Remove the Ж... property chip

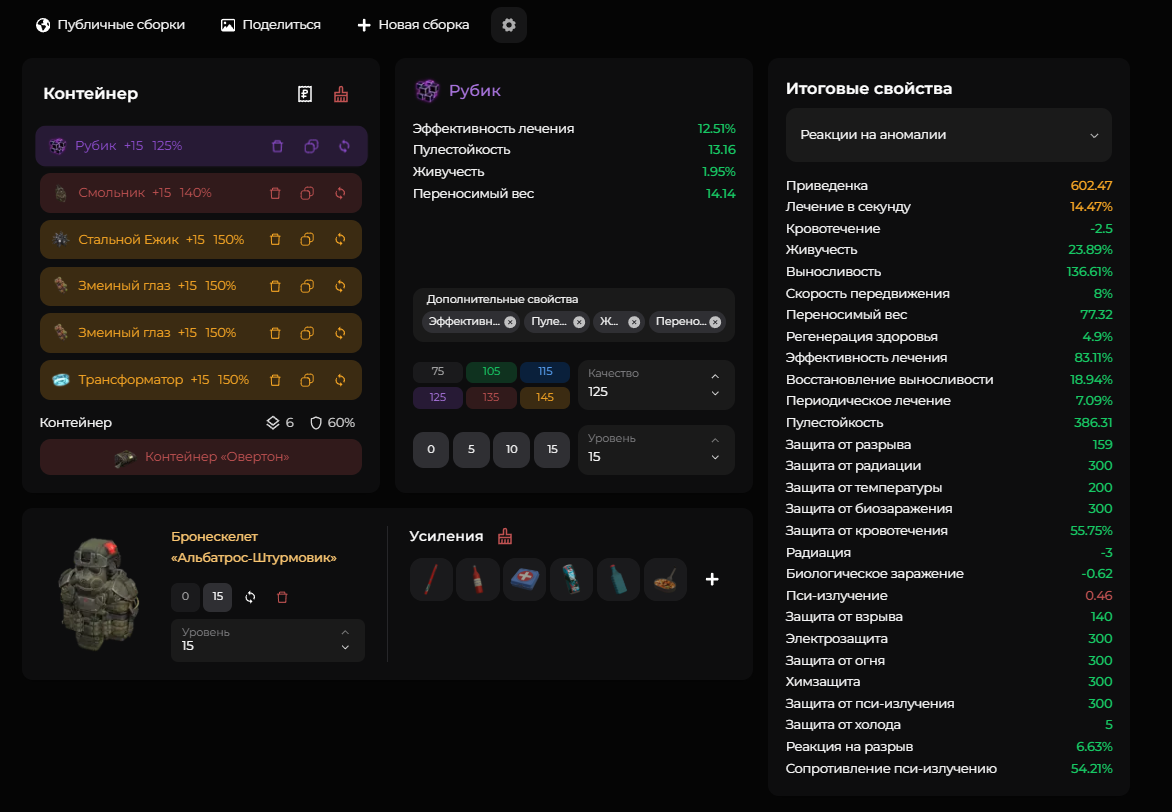[634, 322]
